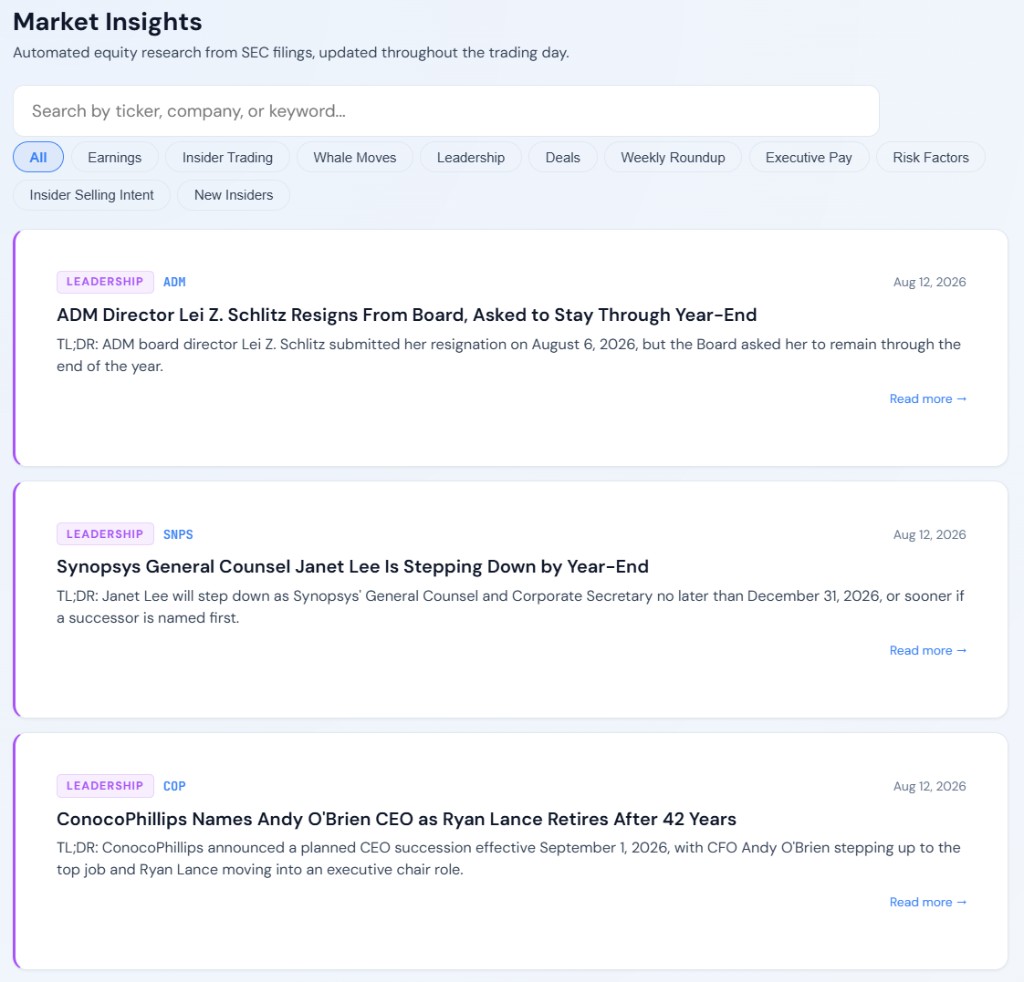This screenshot has width=1024, height=982.
Task: Click the Aug 12, 2026 date on the ADM card
Action: point(929,282)
